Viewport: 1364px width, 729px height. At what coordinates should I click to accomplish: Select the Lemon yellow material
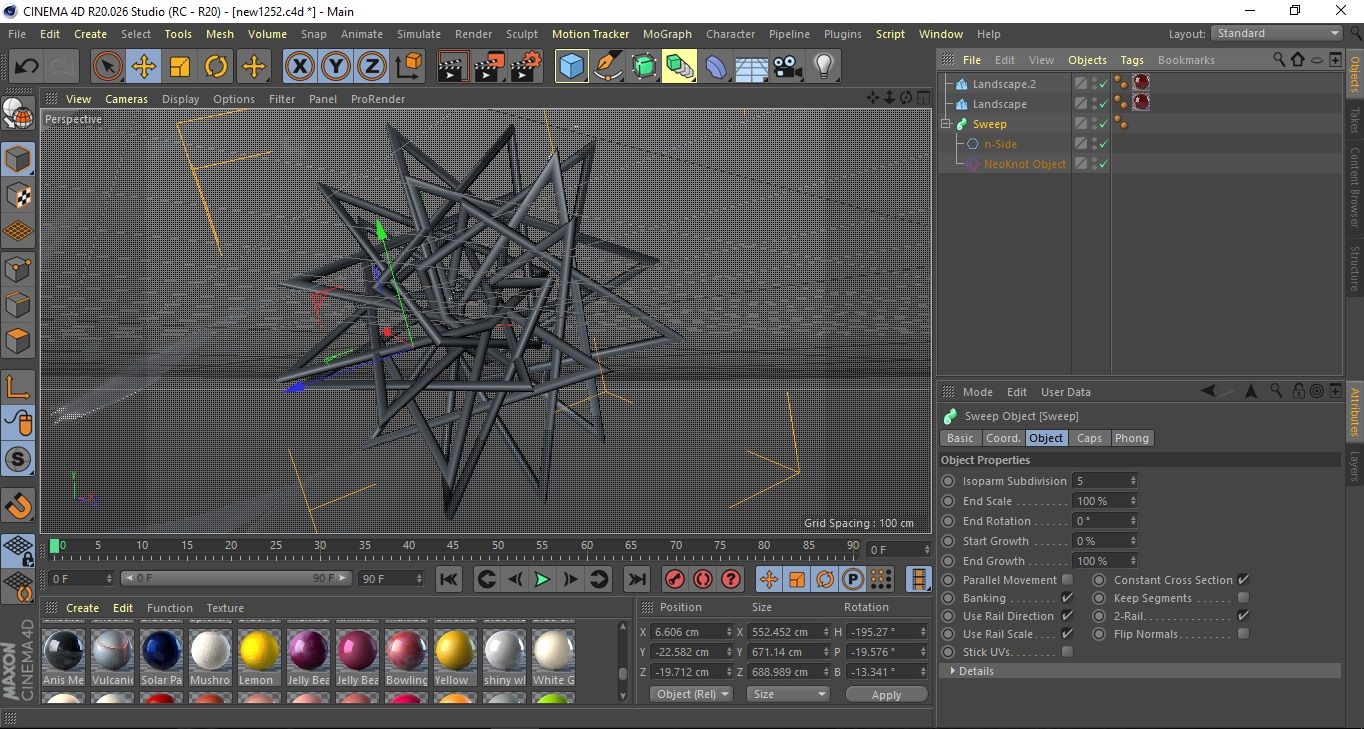coord(259,656)
